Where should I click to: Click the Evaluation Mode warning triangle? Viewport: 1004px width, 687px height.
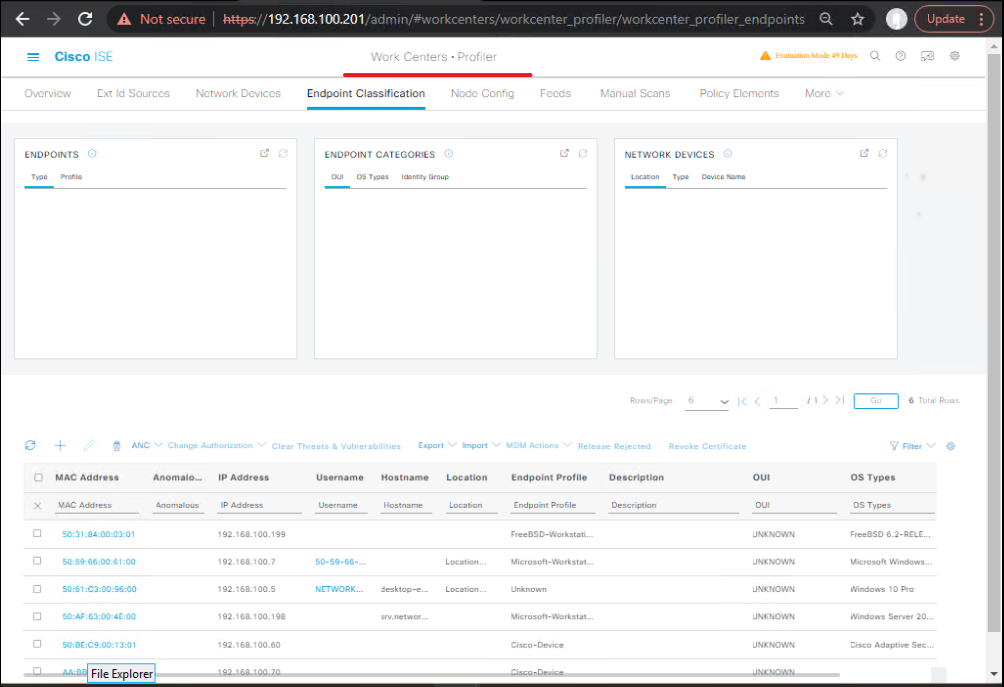click(x=765, y=56)
